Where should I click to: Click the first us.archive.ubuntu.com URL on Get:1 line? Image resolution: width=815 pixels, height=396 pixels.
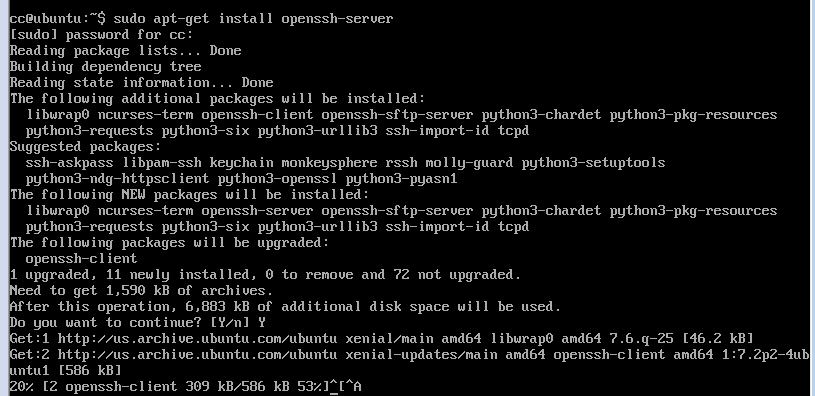click(197, 339)
